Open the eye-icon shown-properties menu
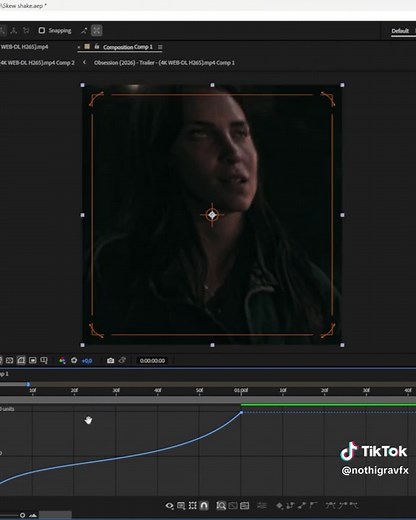Screen dimensions: 416x520 tap(169, 506)
